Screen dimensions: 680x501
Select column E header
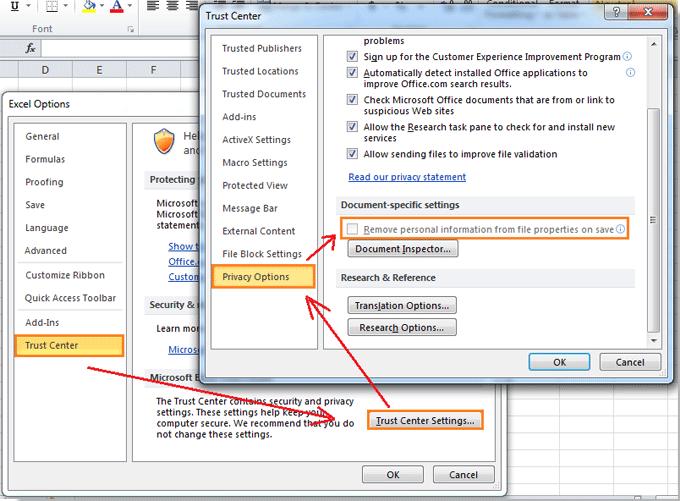pos(99,69)
